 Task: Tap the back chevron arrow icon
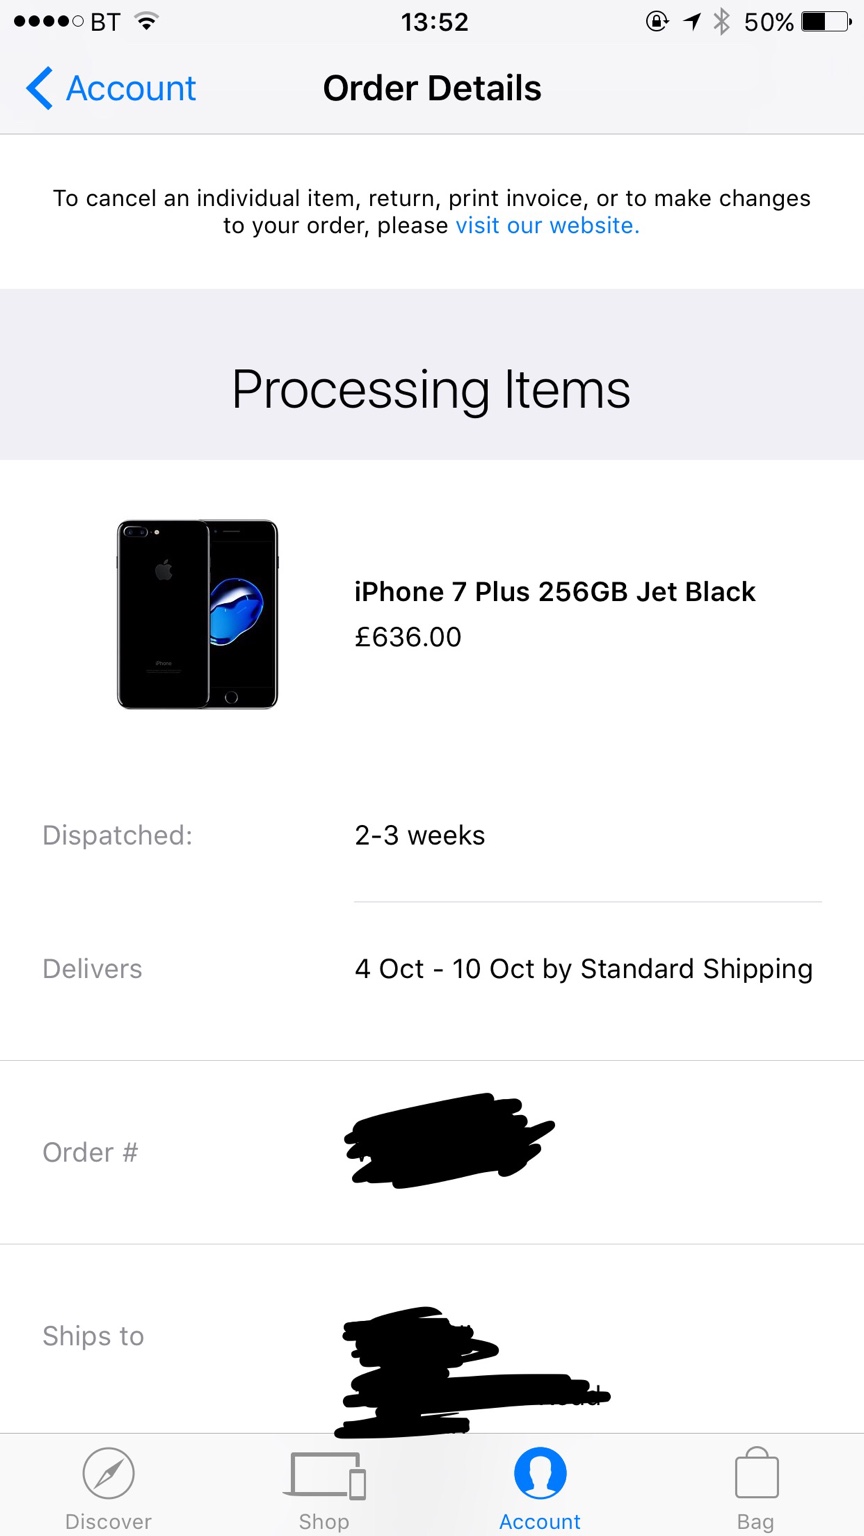click(x=39, y=88)
